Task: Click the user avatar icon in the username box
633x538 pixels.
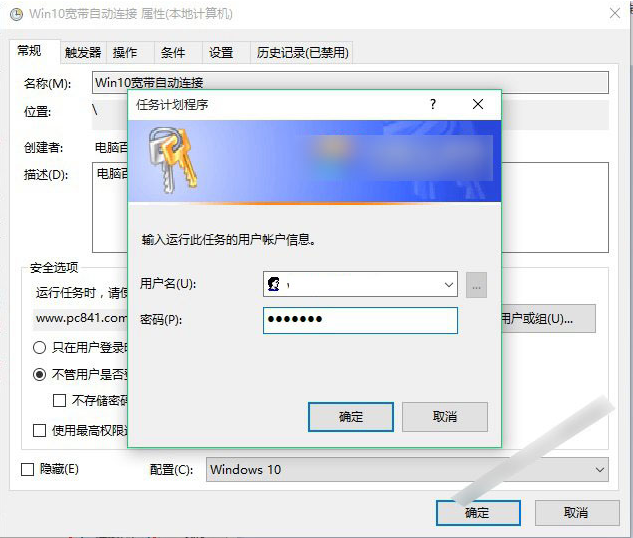Action: point(273,285)
